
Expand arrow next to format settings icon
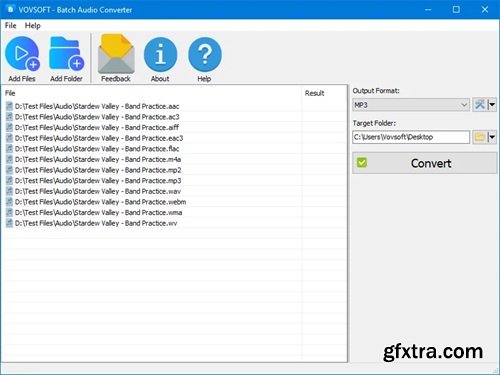pos(492,105)
